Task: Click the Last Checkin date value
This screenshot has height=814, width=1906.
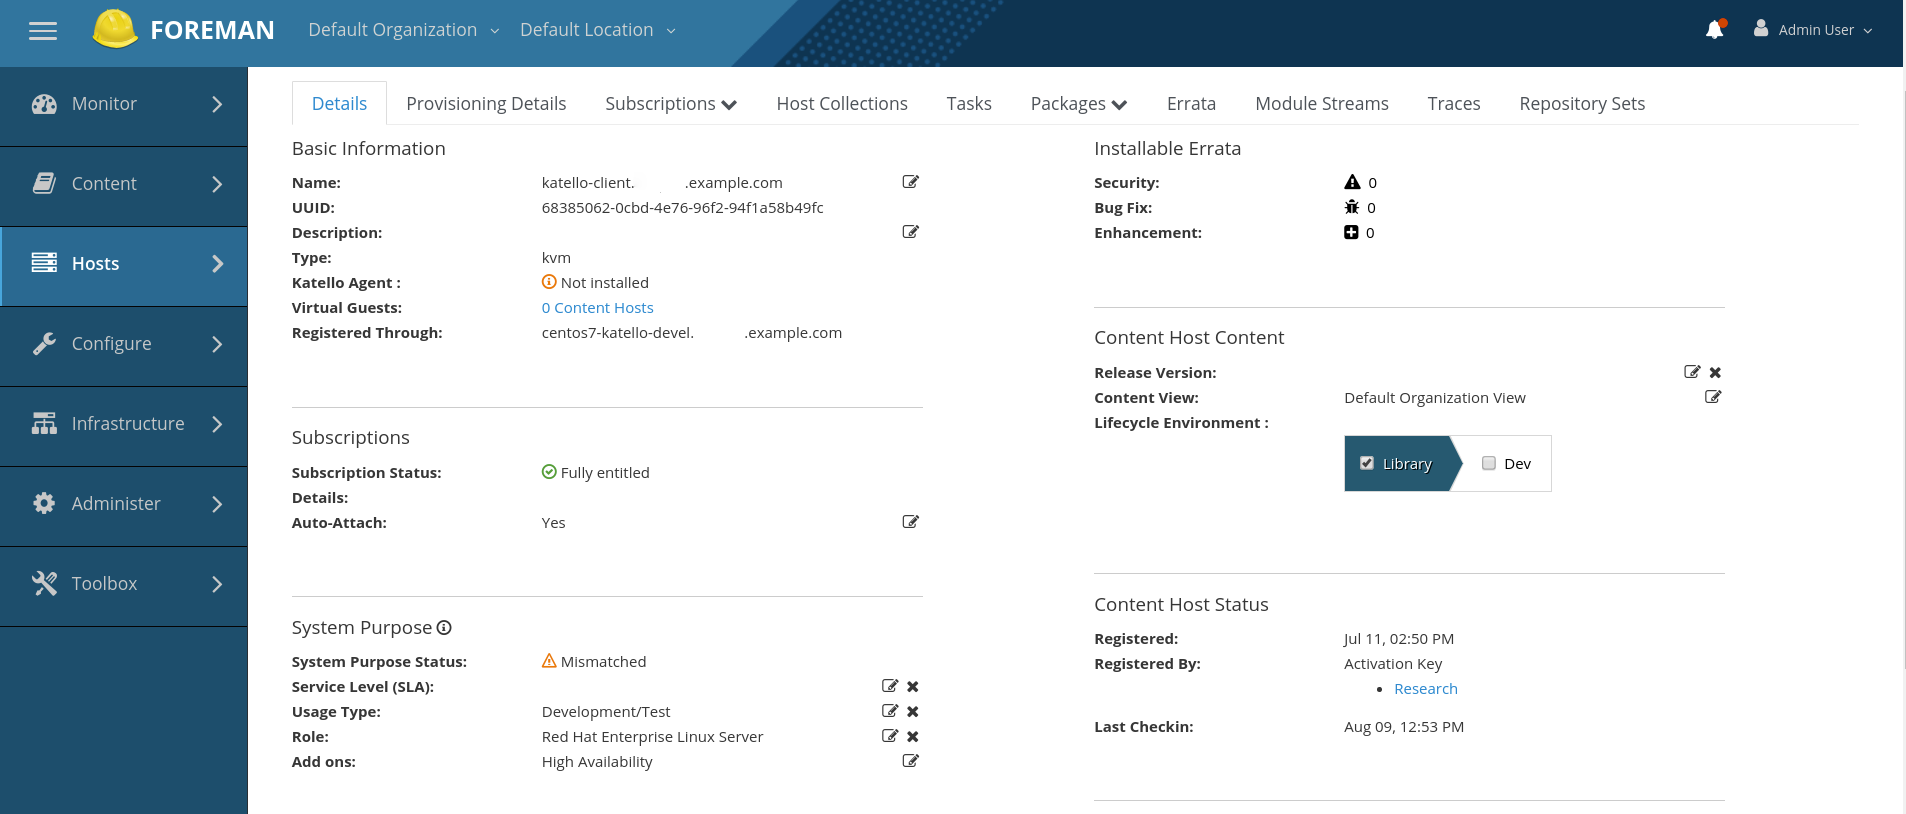Action: tap(1404, 727)
